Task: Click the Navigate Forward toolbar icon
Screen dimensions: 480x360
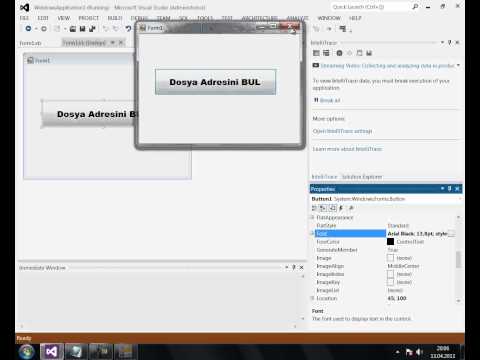Action: pos(44,29)
